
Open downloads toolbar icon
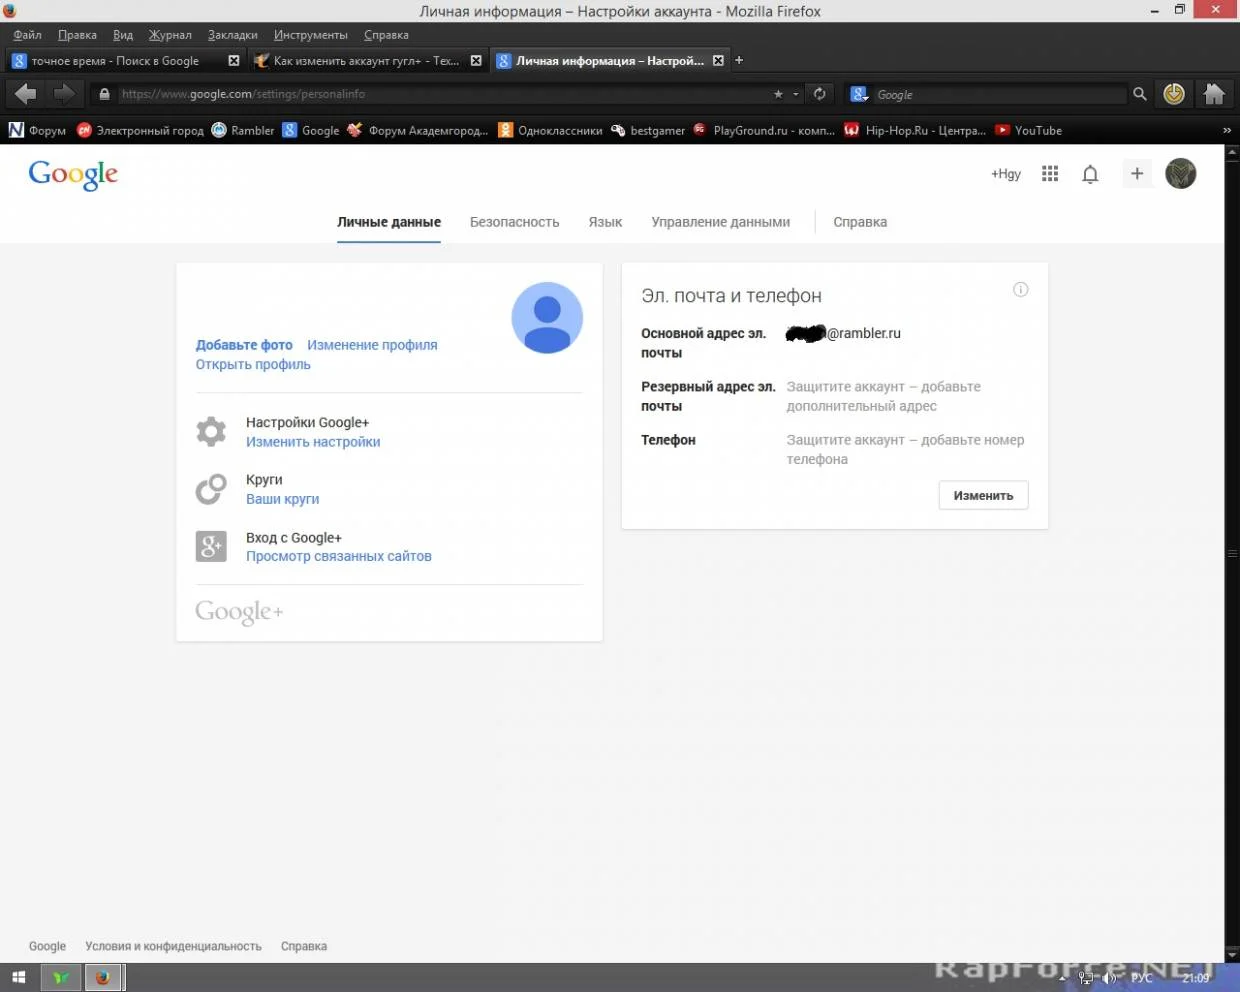point(1174,94)
